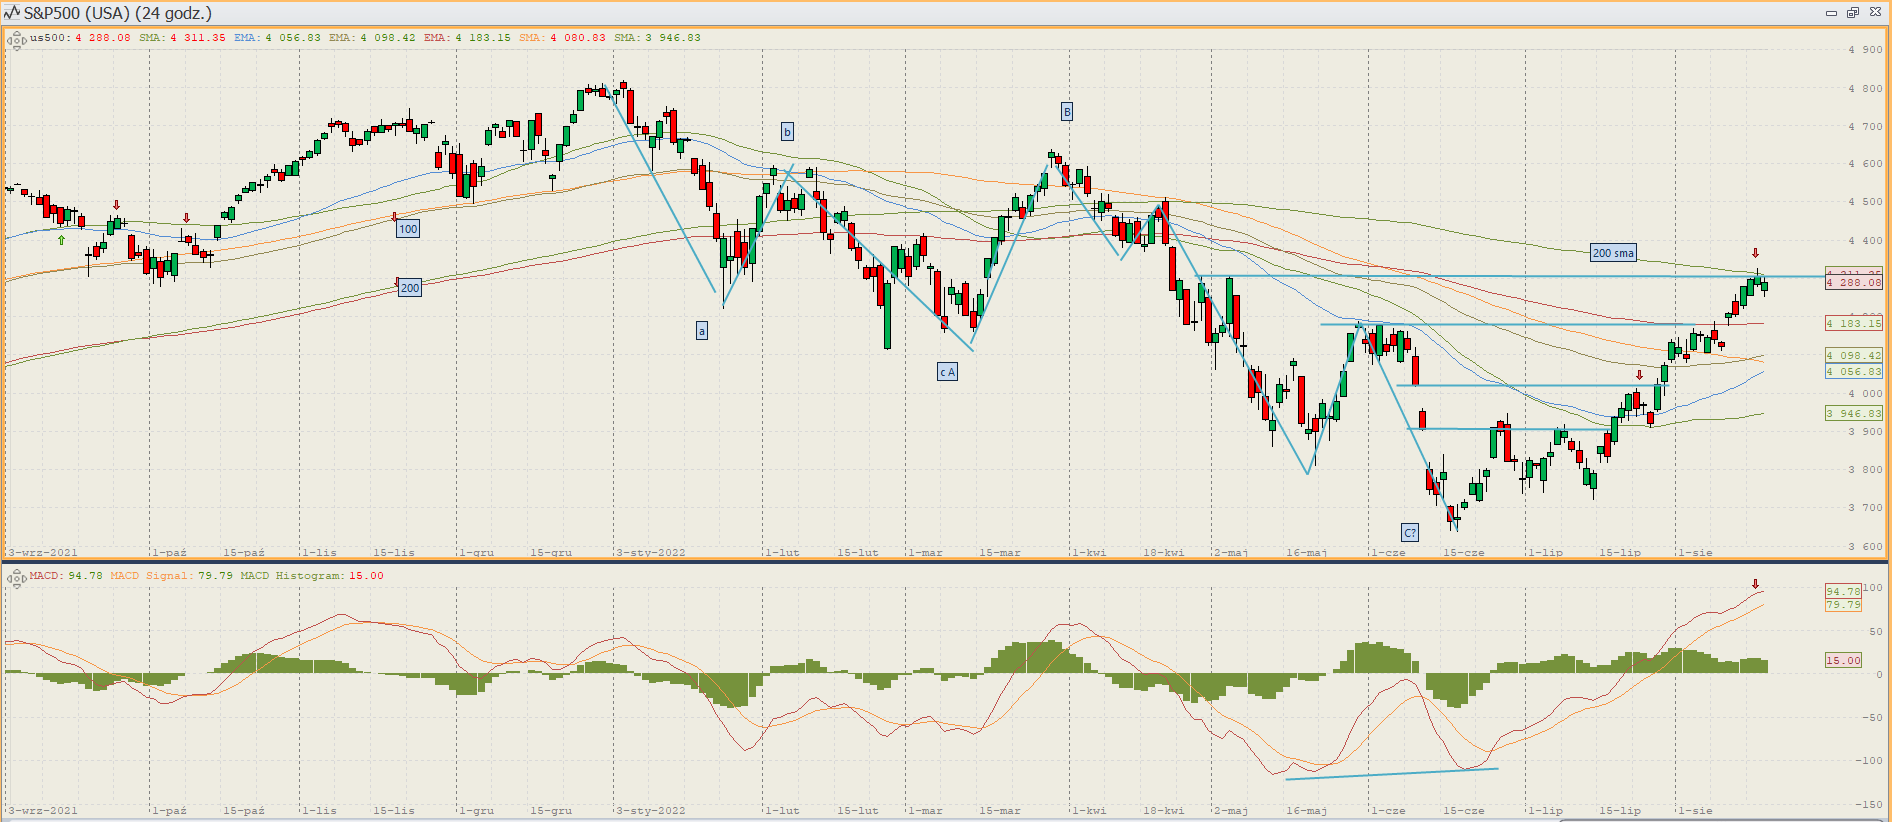Select the wave label "B" near the April peak

[x=1067, y=111]
